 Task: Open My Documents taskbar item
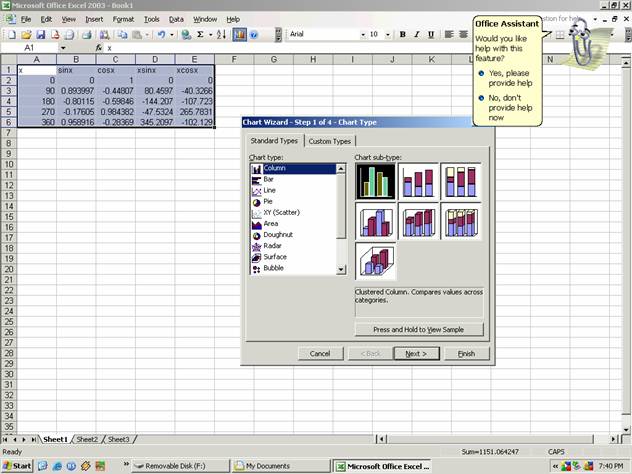(x=281, y=466)
